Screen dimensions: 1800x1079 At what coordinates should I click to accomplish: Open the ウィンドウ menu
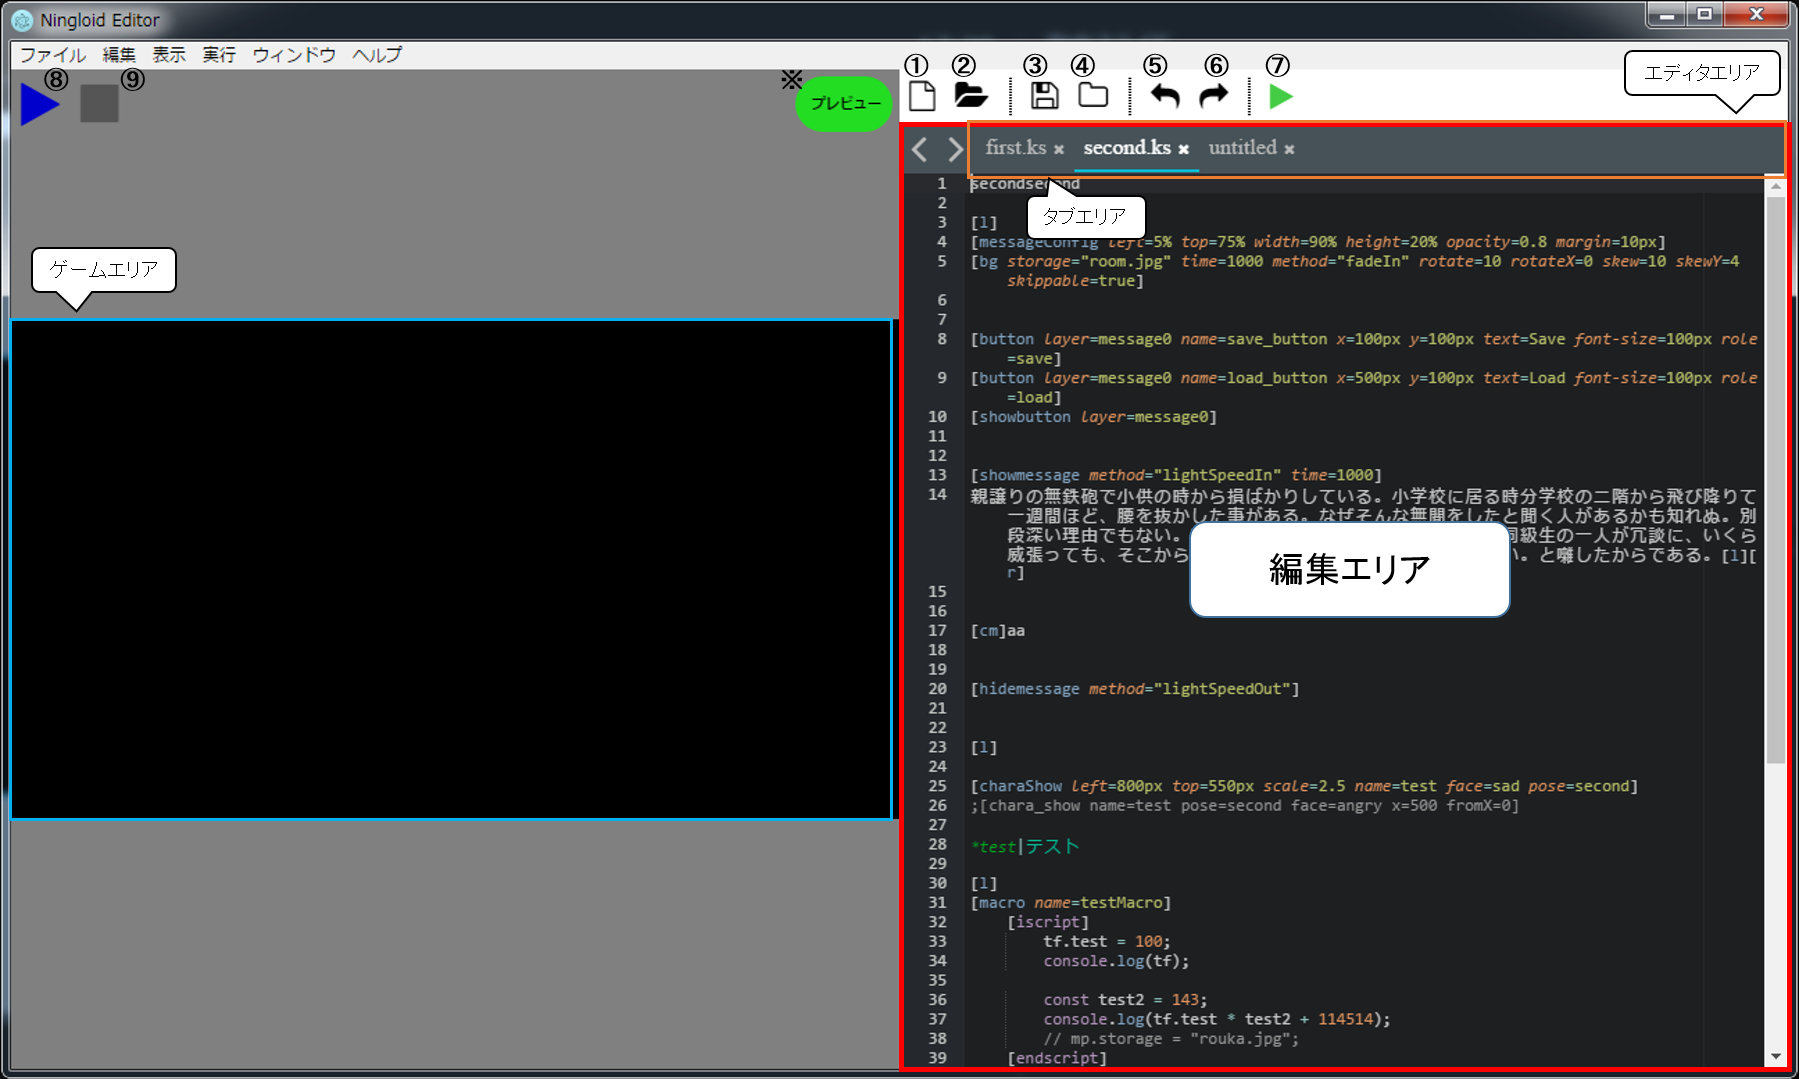294,55
